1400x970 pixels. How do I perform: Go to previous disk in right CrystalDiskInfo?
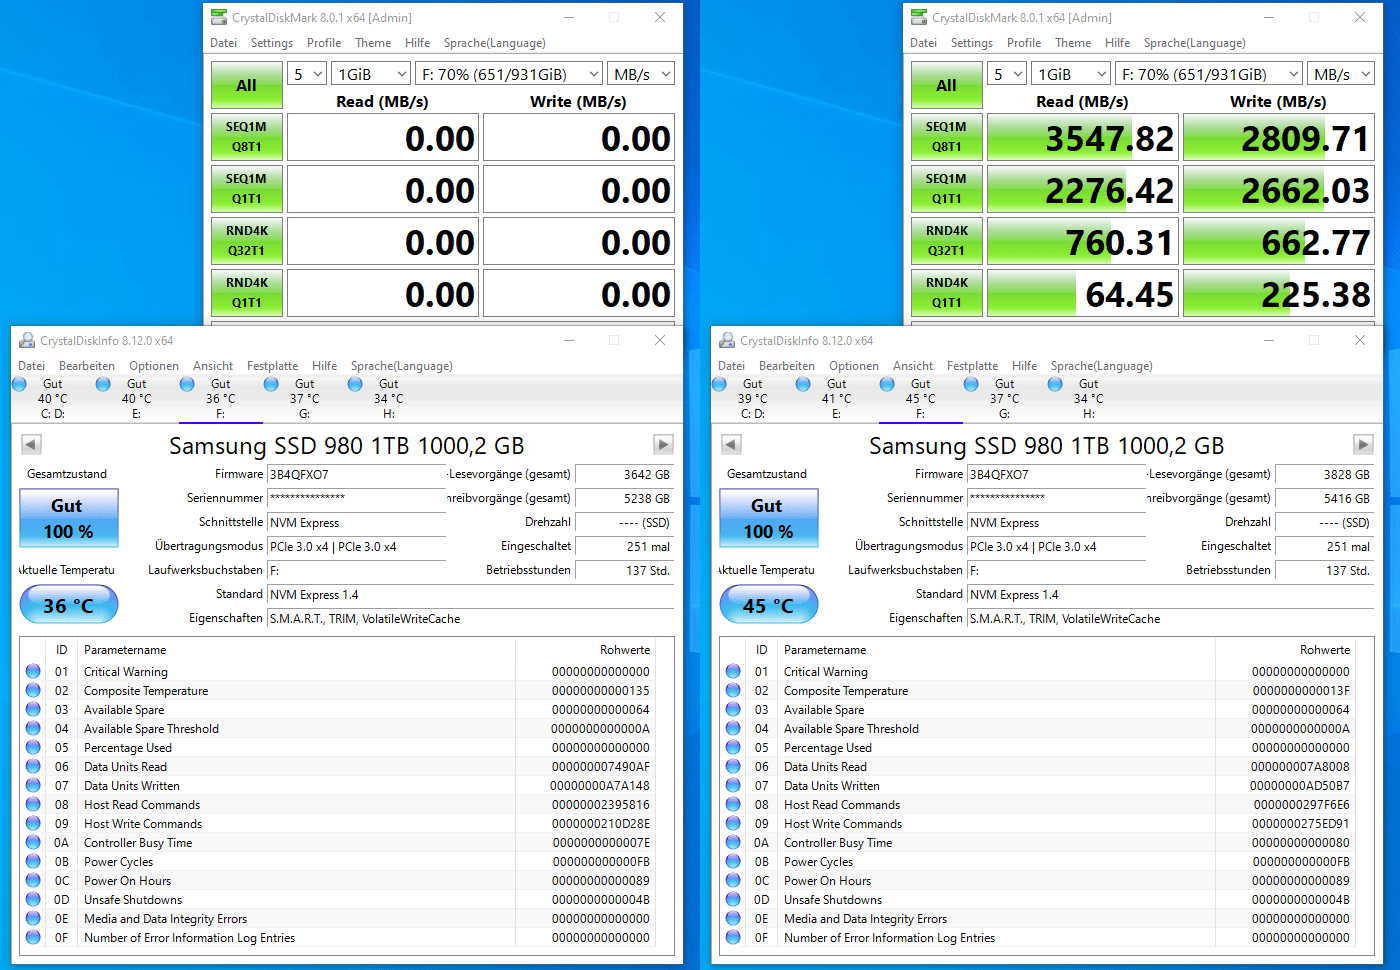731,444
